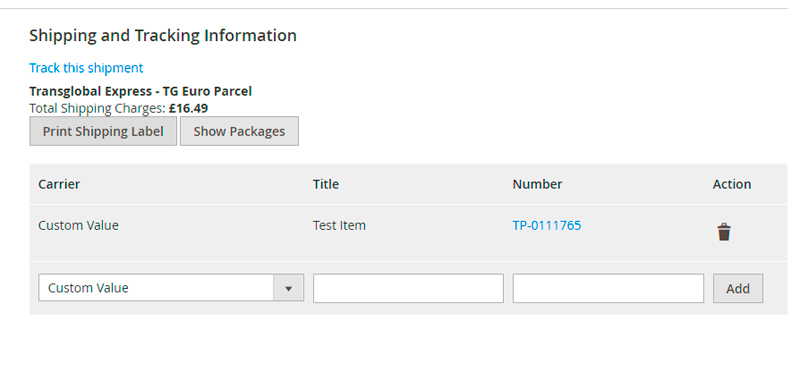
Task: Focus the empty Title input field
Action: click(408, 288)
